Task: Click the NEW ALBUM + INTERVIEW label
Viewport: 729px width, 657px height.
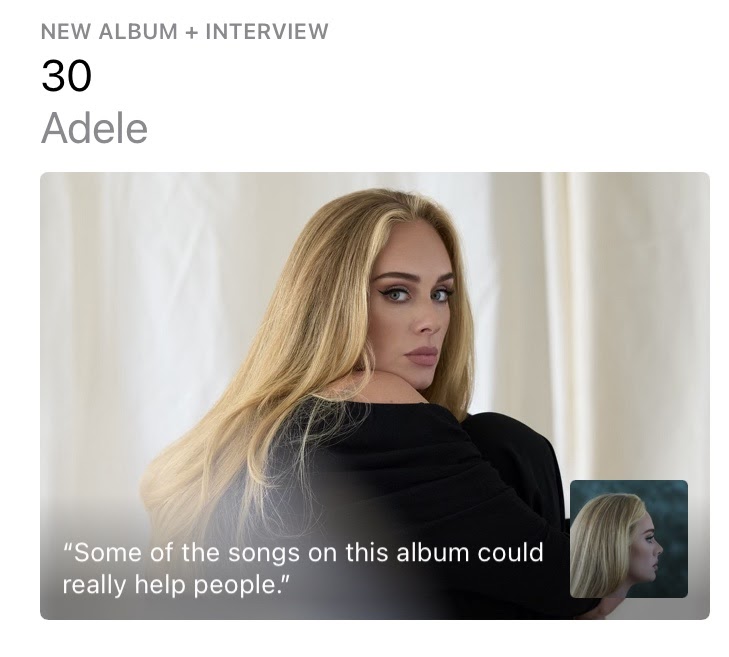Action: (x=185, y=32)
